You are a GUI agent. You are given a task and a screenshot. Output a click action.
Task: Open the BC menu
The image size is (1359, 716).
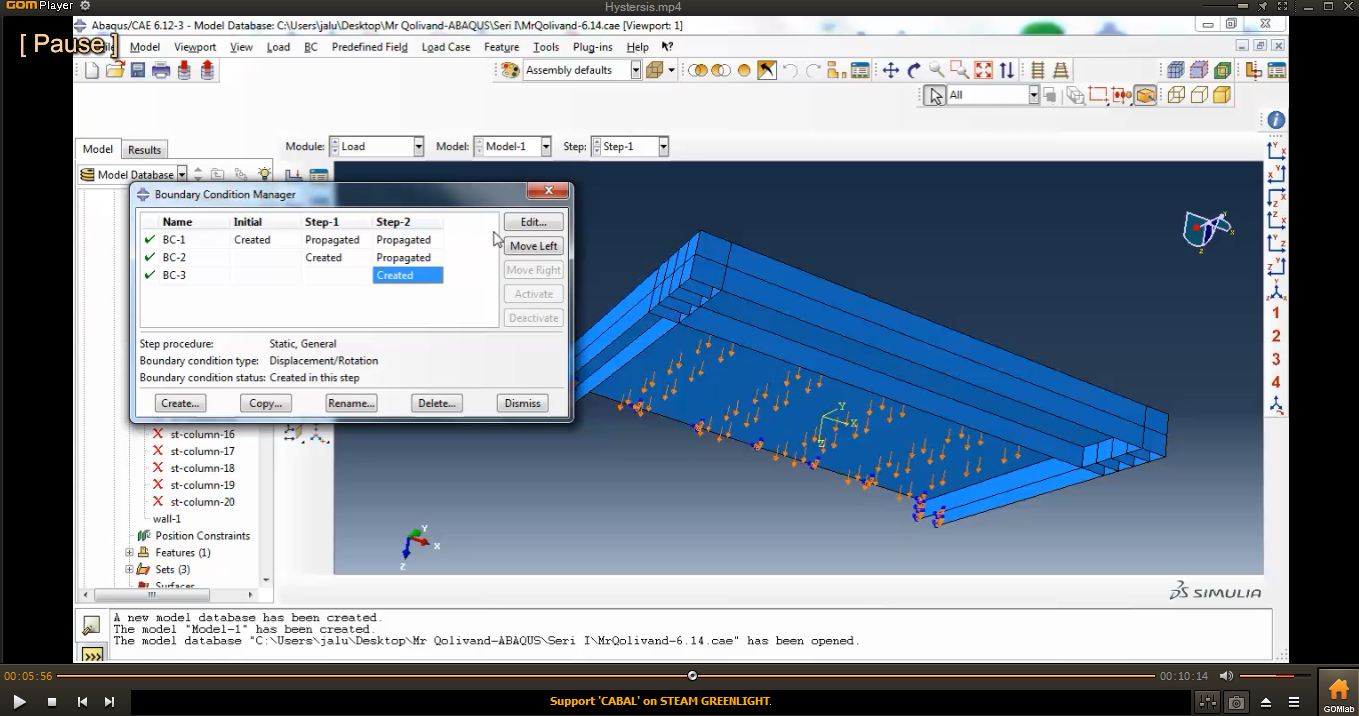[311, 47]
